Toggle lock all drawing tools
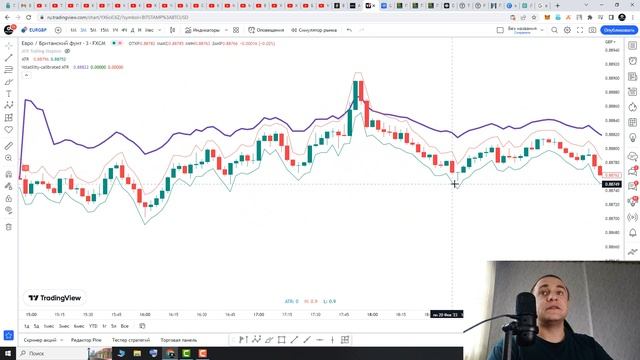640x360 pixels. (x=9, y=198)
